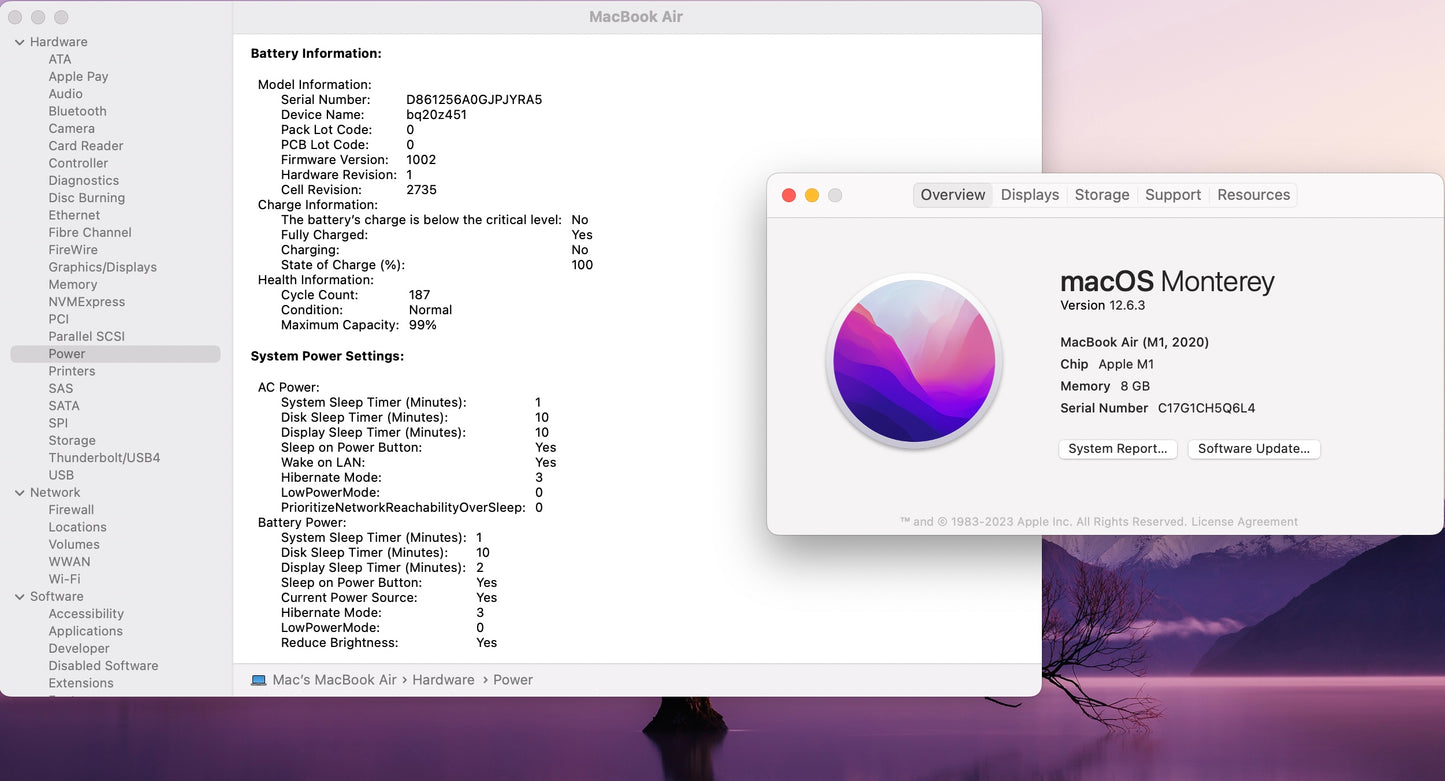
Task: Click the MacBook Air (M1, 2020) text
Action: coord(1134,342)
